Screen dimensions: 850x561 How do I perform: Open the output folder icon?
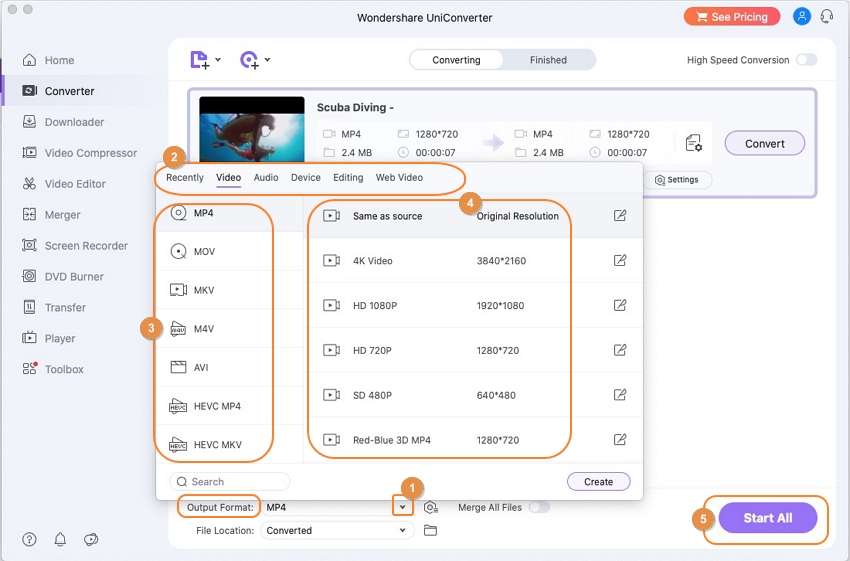430,530
